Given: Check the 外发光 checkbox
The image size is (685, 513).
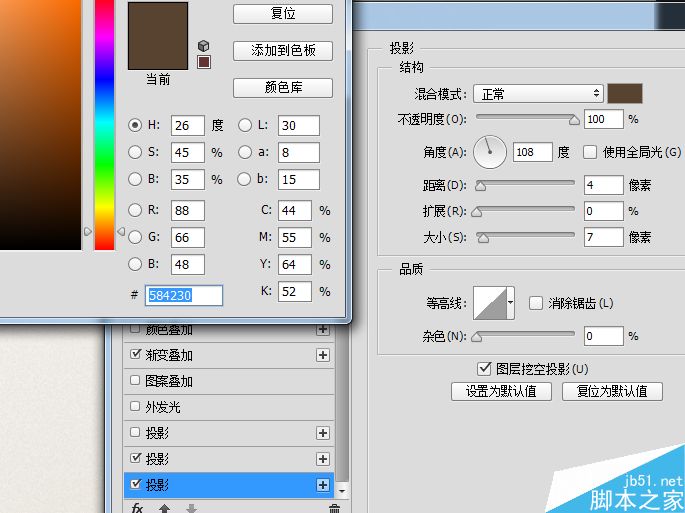Looking at the screenshot, I should [x=135, y=406].
